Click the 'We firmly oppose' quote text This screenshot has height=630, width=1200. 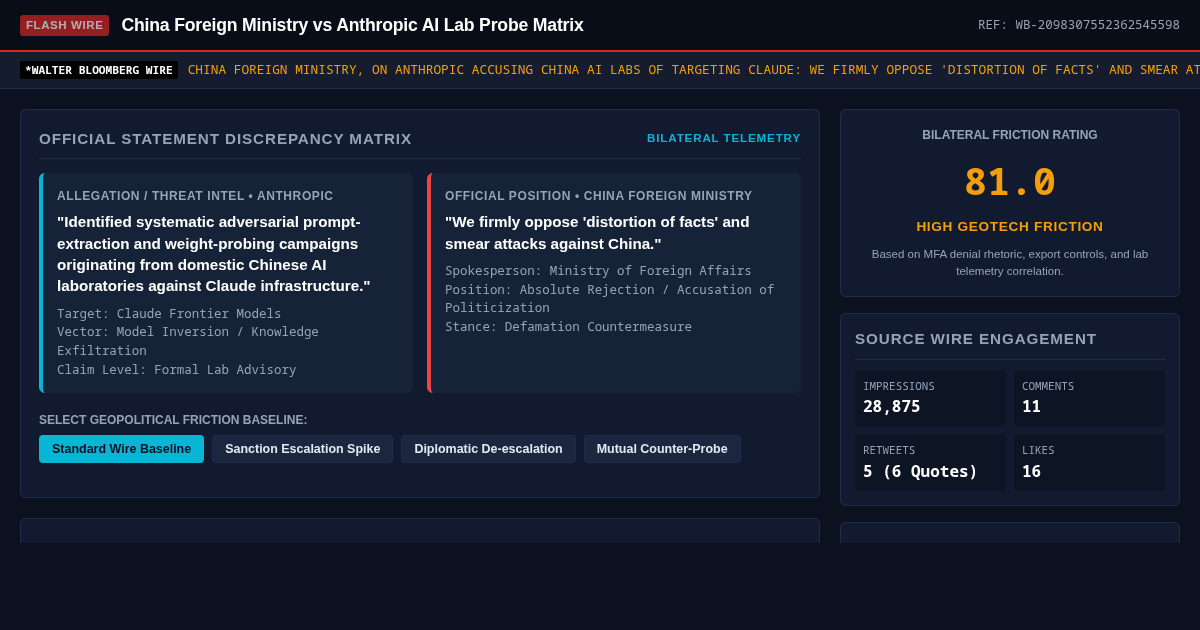pyautogui.click(x=597, y=233)
